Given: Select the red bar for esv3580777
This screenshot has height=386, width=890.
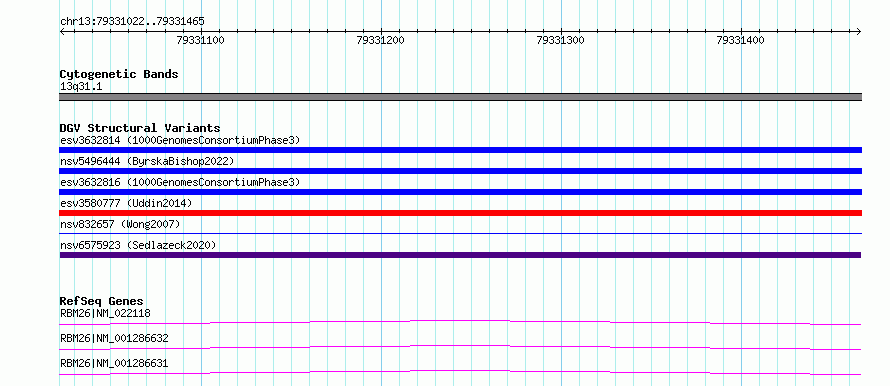Looking at the screenshot, I should click(x=460, y=213).
